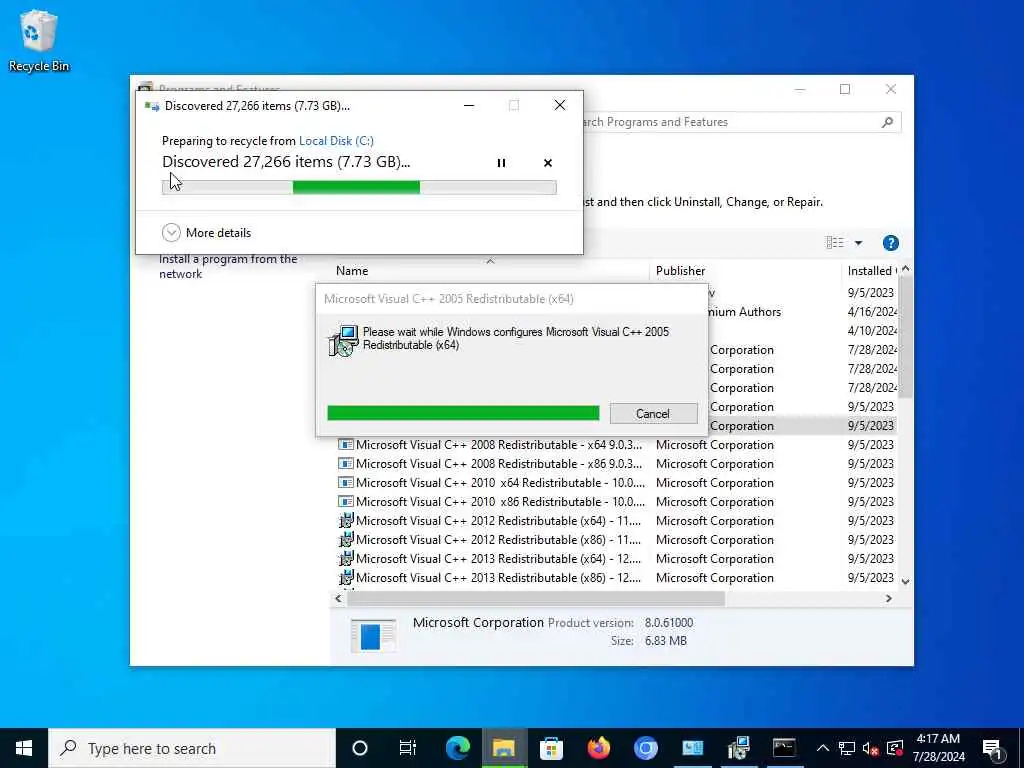Open Cortana from the taskbar circle

point(360,748)
